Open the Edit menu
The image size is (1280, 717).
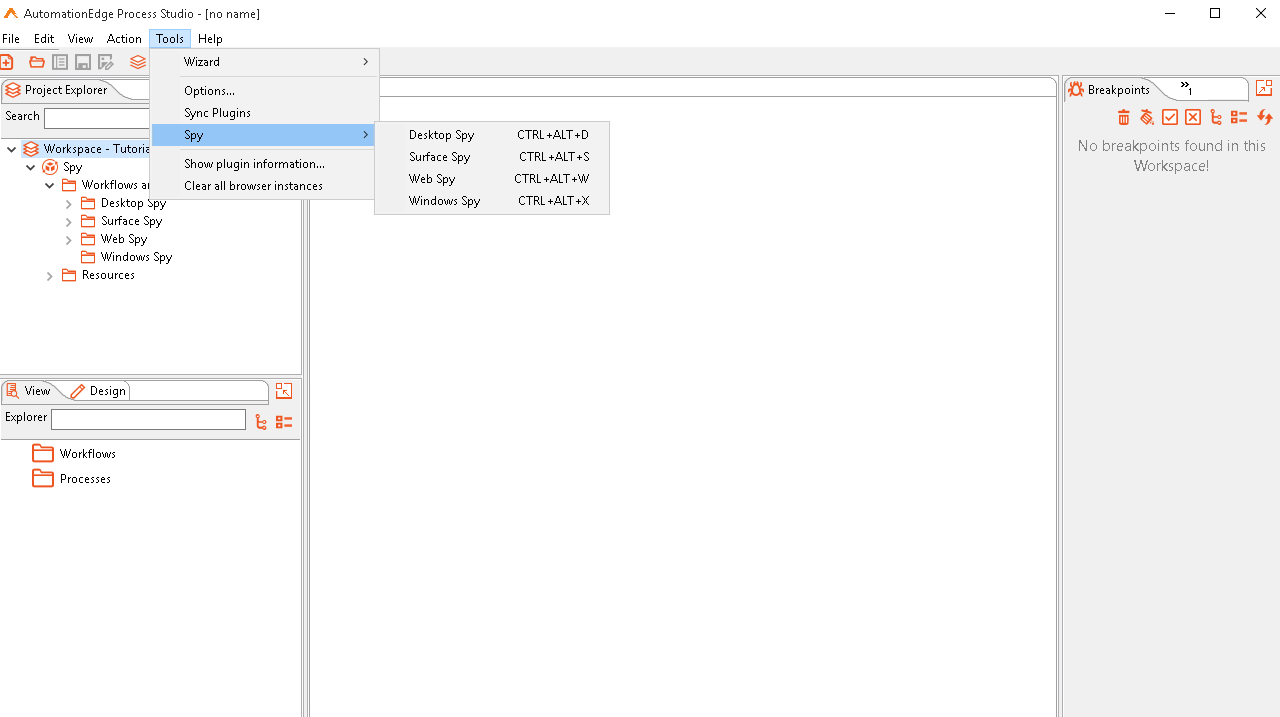coord(44,39)
